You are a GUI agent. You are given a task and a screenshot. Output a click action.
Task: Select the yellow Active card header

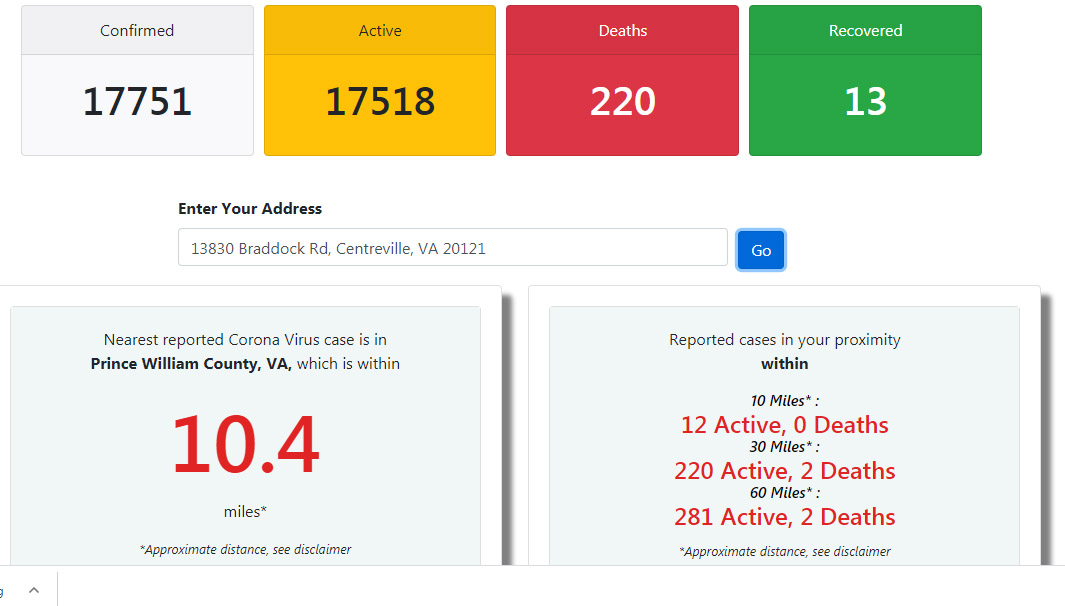380,31
